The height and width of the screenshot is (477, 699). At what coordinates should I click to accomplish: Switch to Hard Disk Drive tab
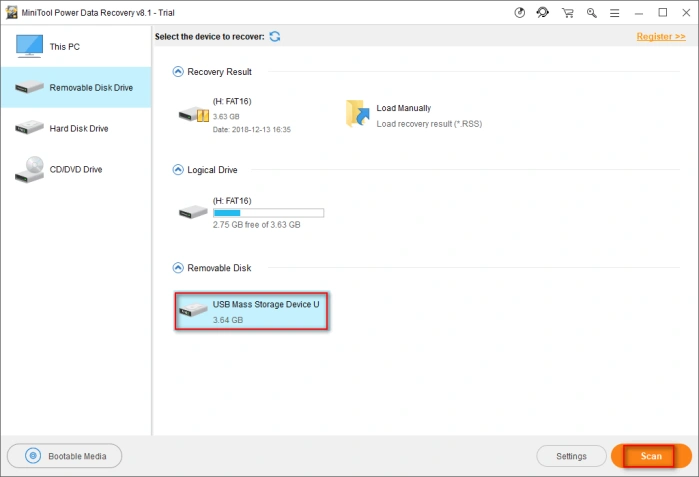76,128
